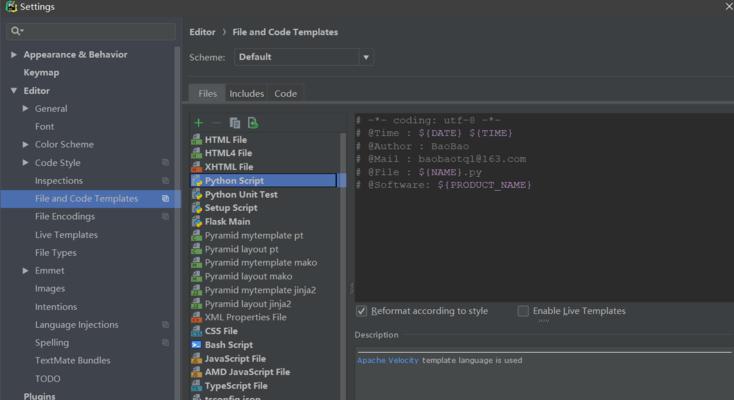
Task: Click the green plus Create Template icon
Action: [x=198, y=123]
